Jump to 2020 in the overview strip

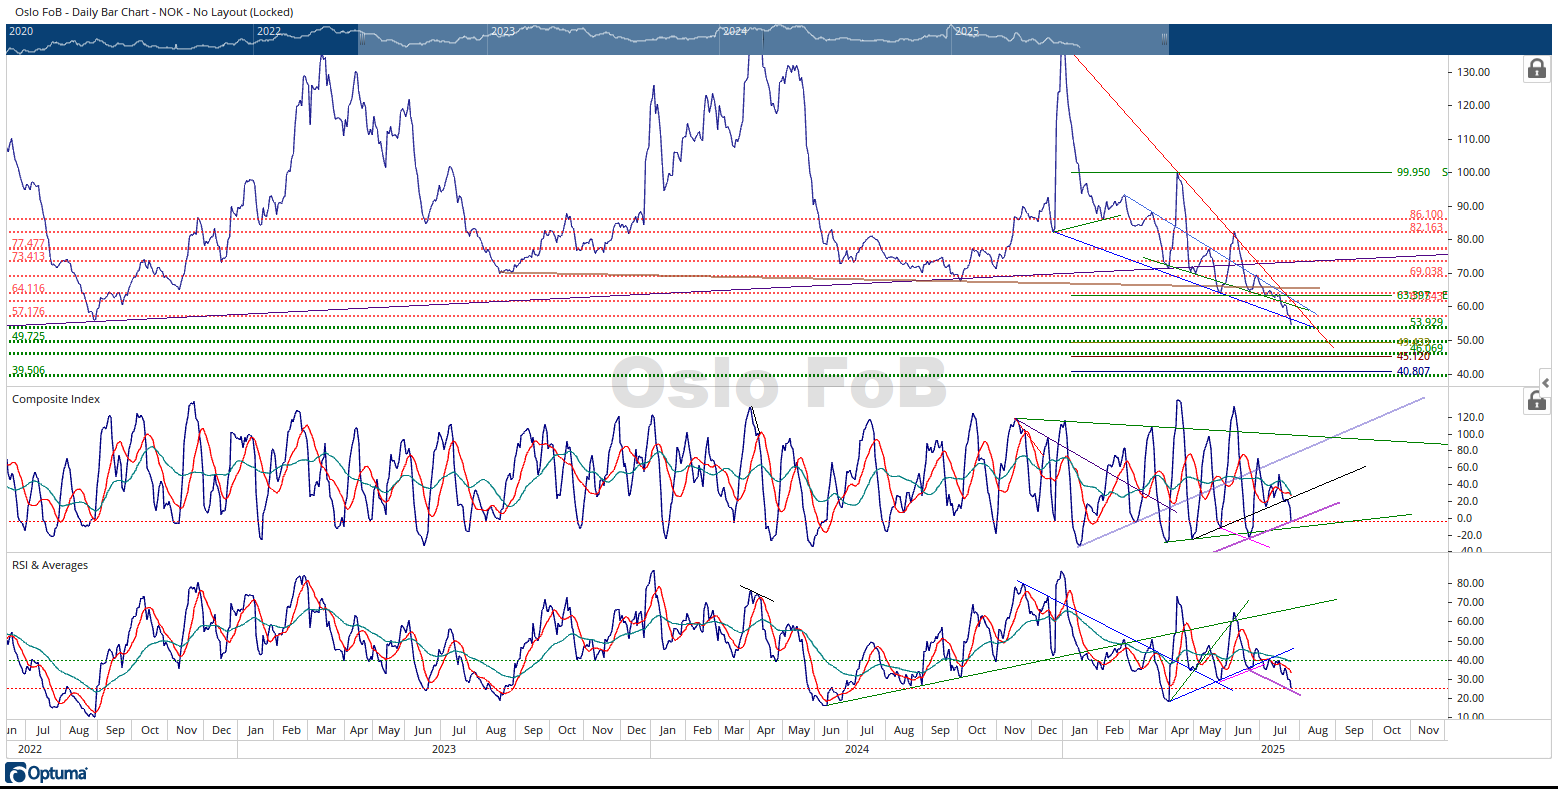21,31
